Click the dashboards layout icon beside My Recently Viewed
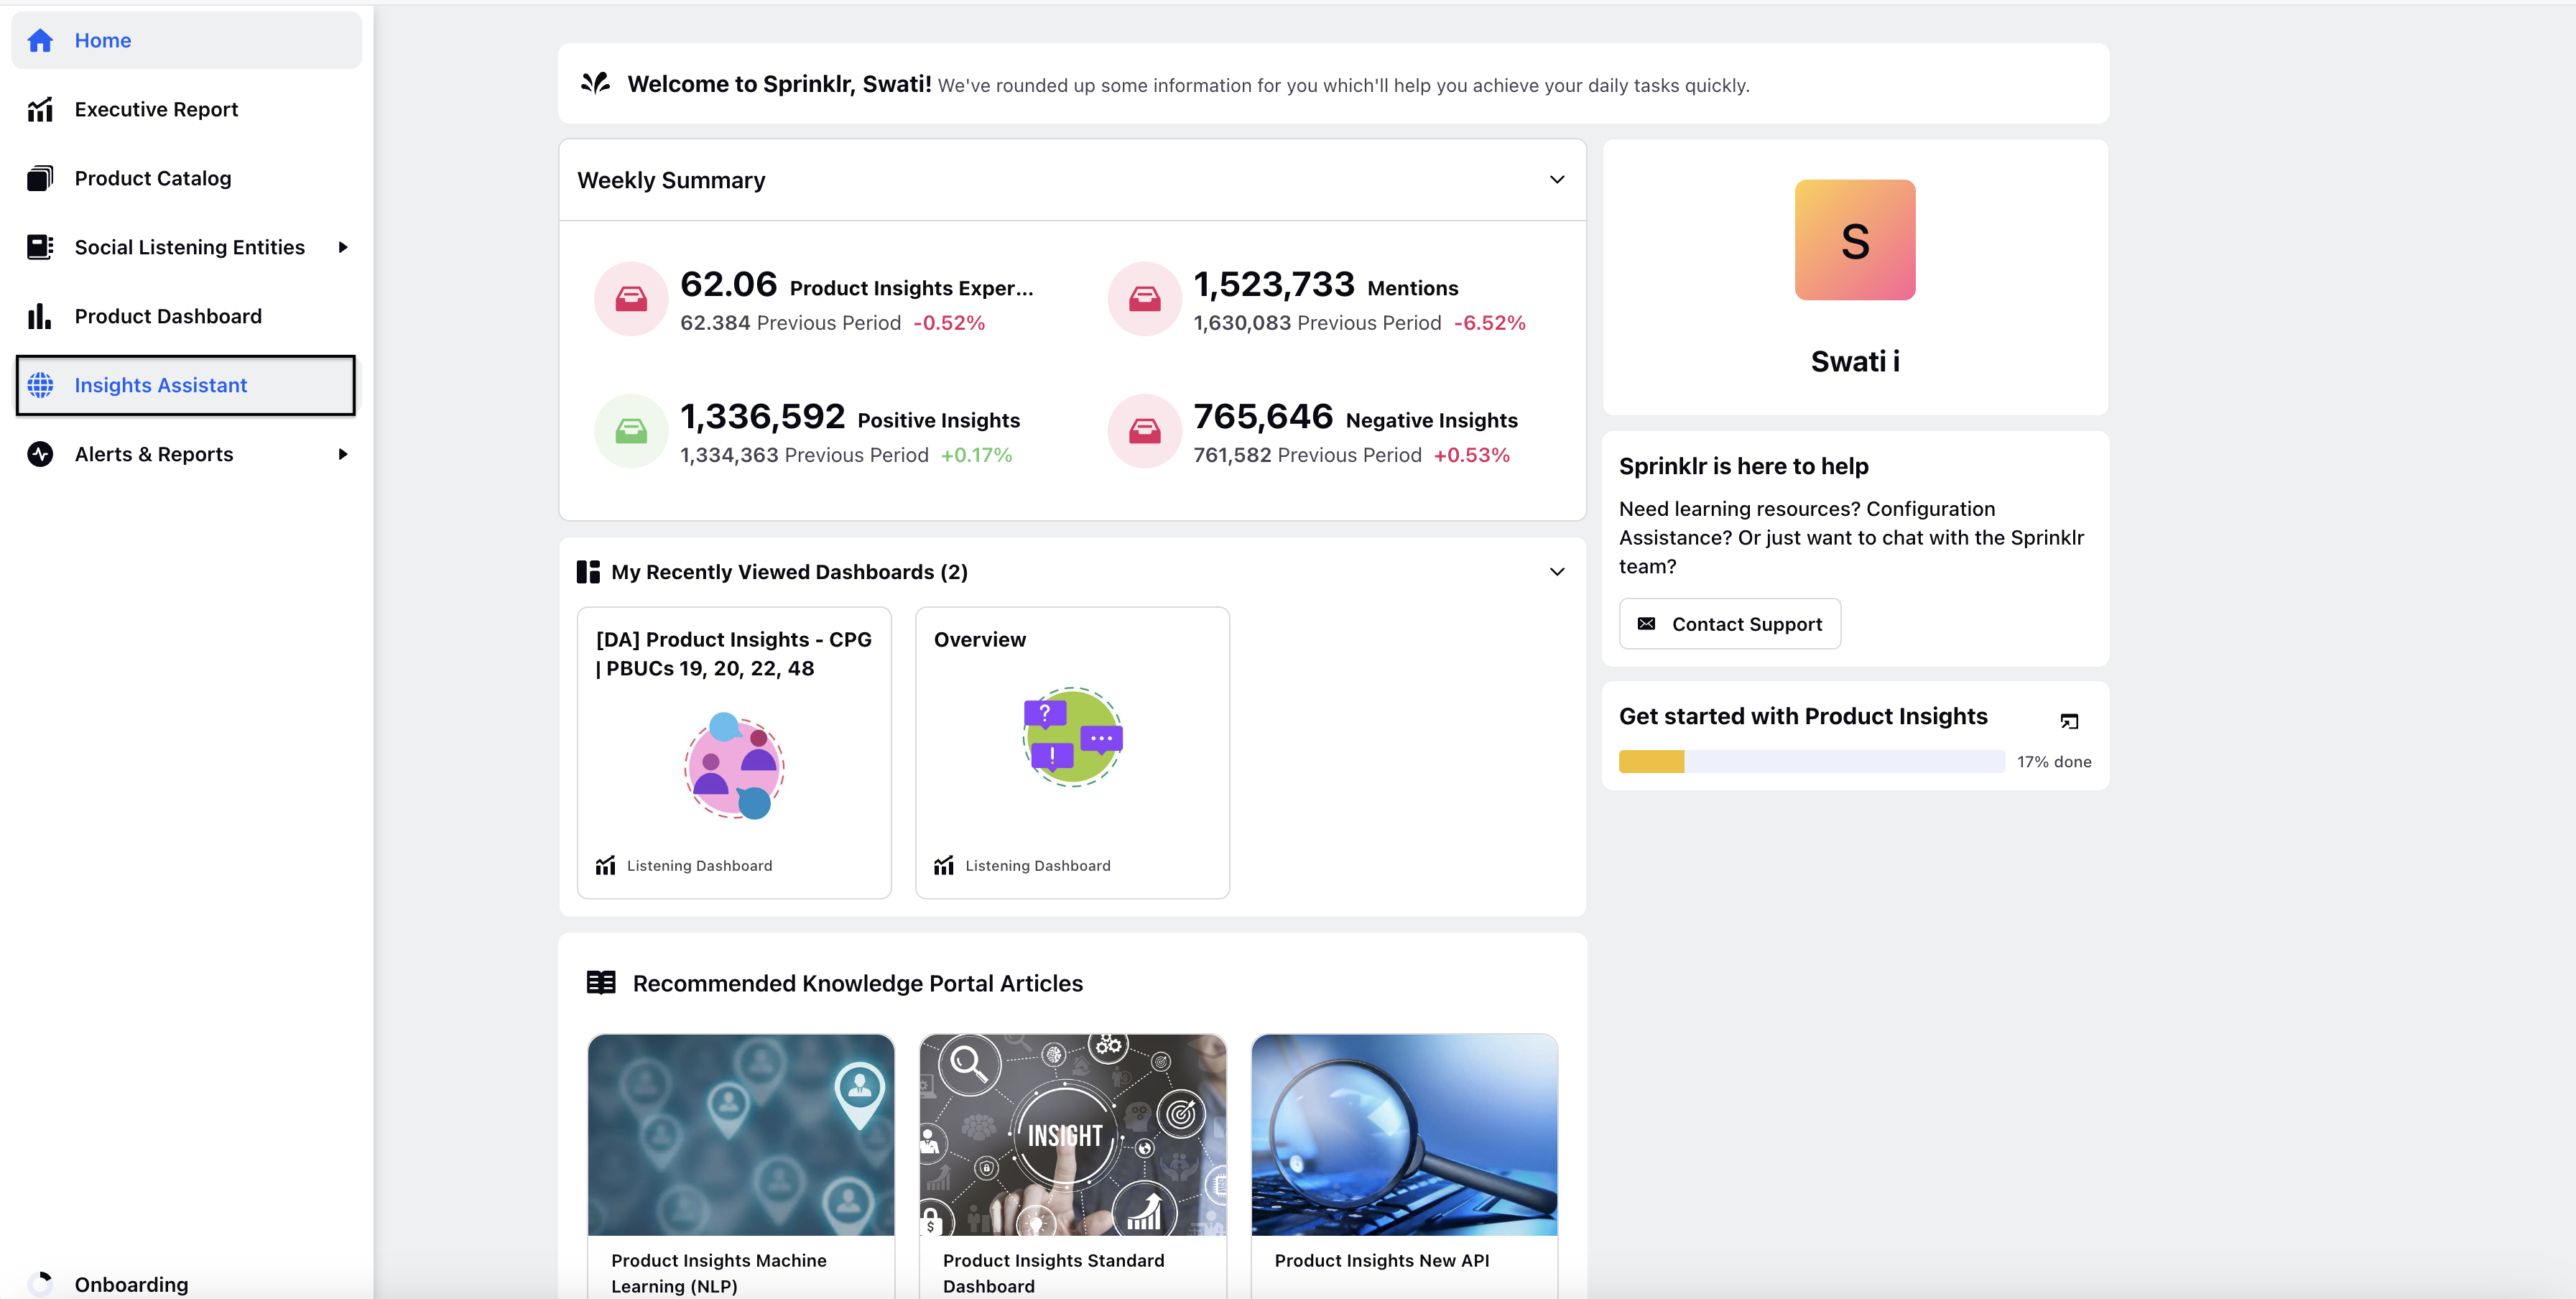2576x1299 pixels. point(588,572)
